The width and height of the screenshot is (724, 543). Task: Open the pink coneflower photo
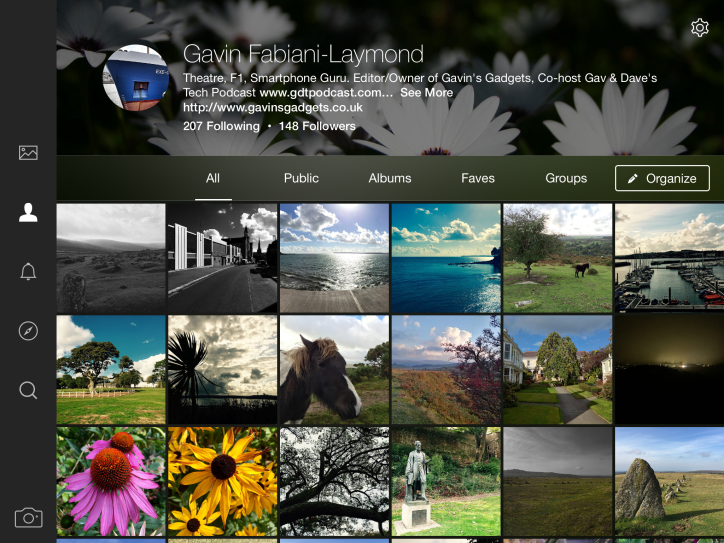[x=110, y=481]
